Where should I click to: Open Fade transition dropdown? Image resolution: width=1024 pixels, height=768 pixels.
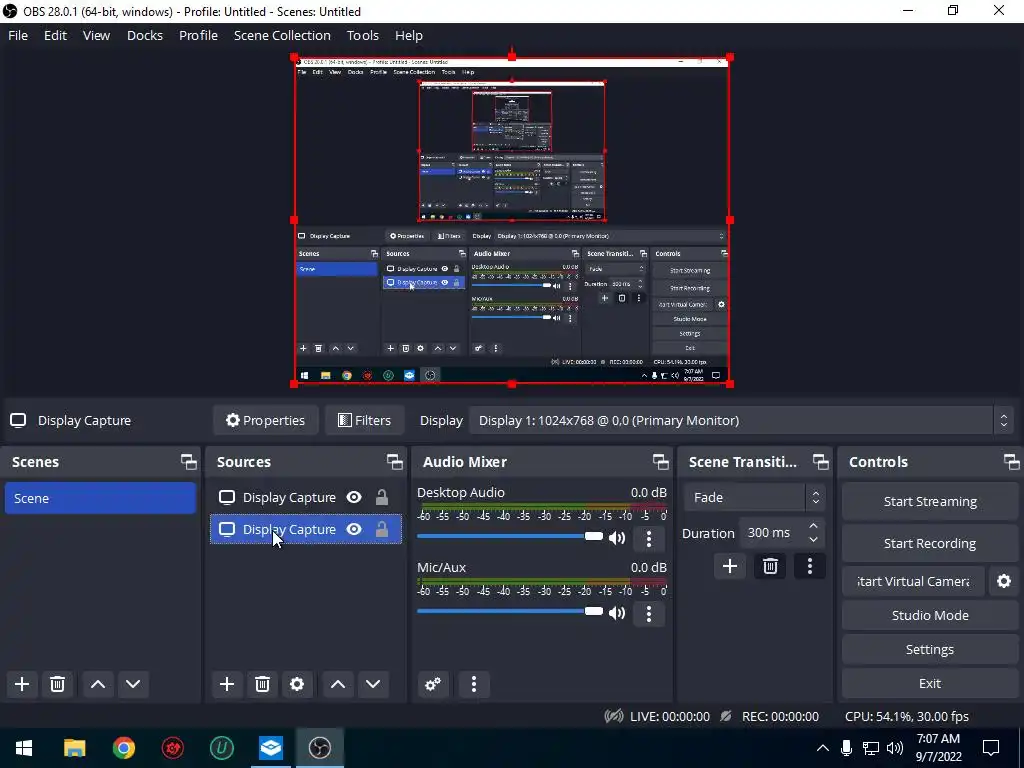coord(755,498)
